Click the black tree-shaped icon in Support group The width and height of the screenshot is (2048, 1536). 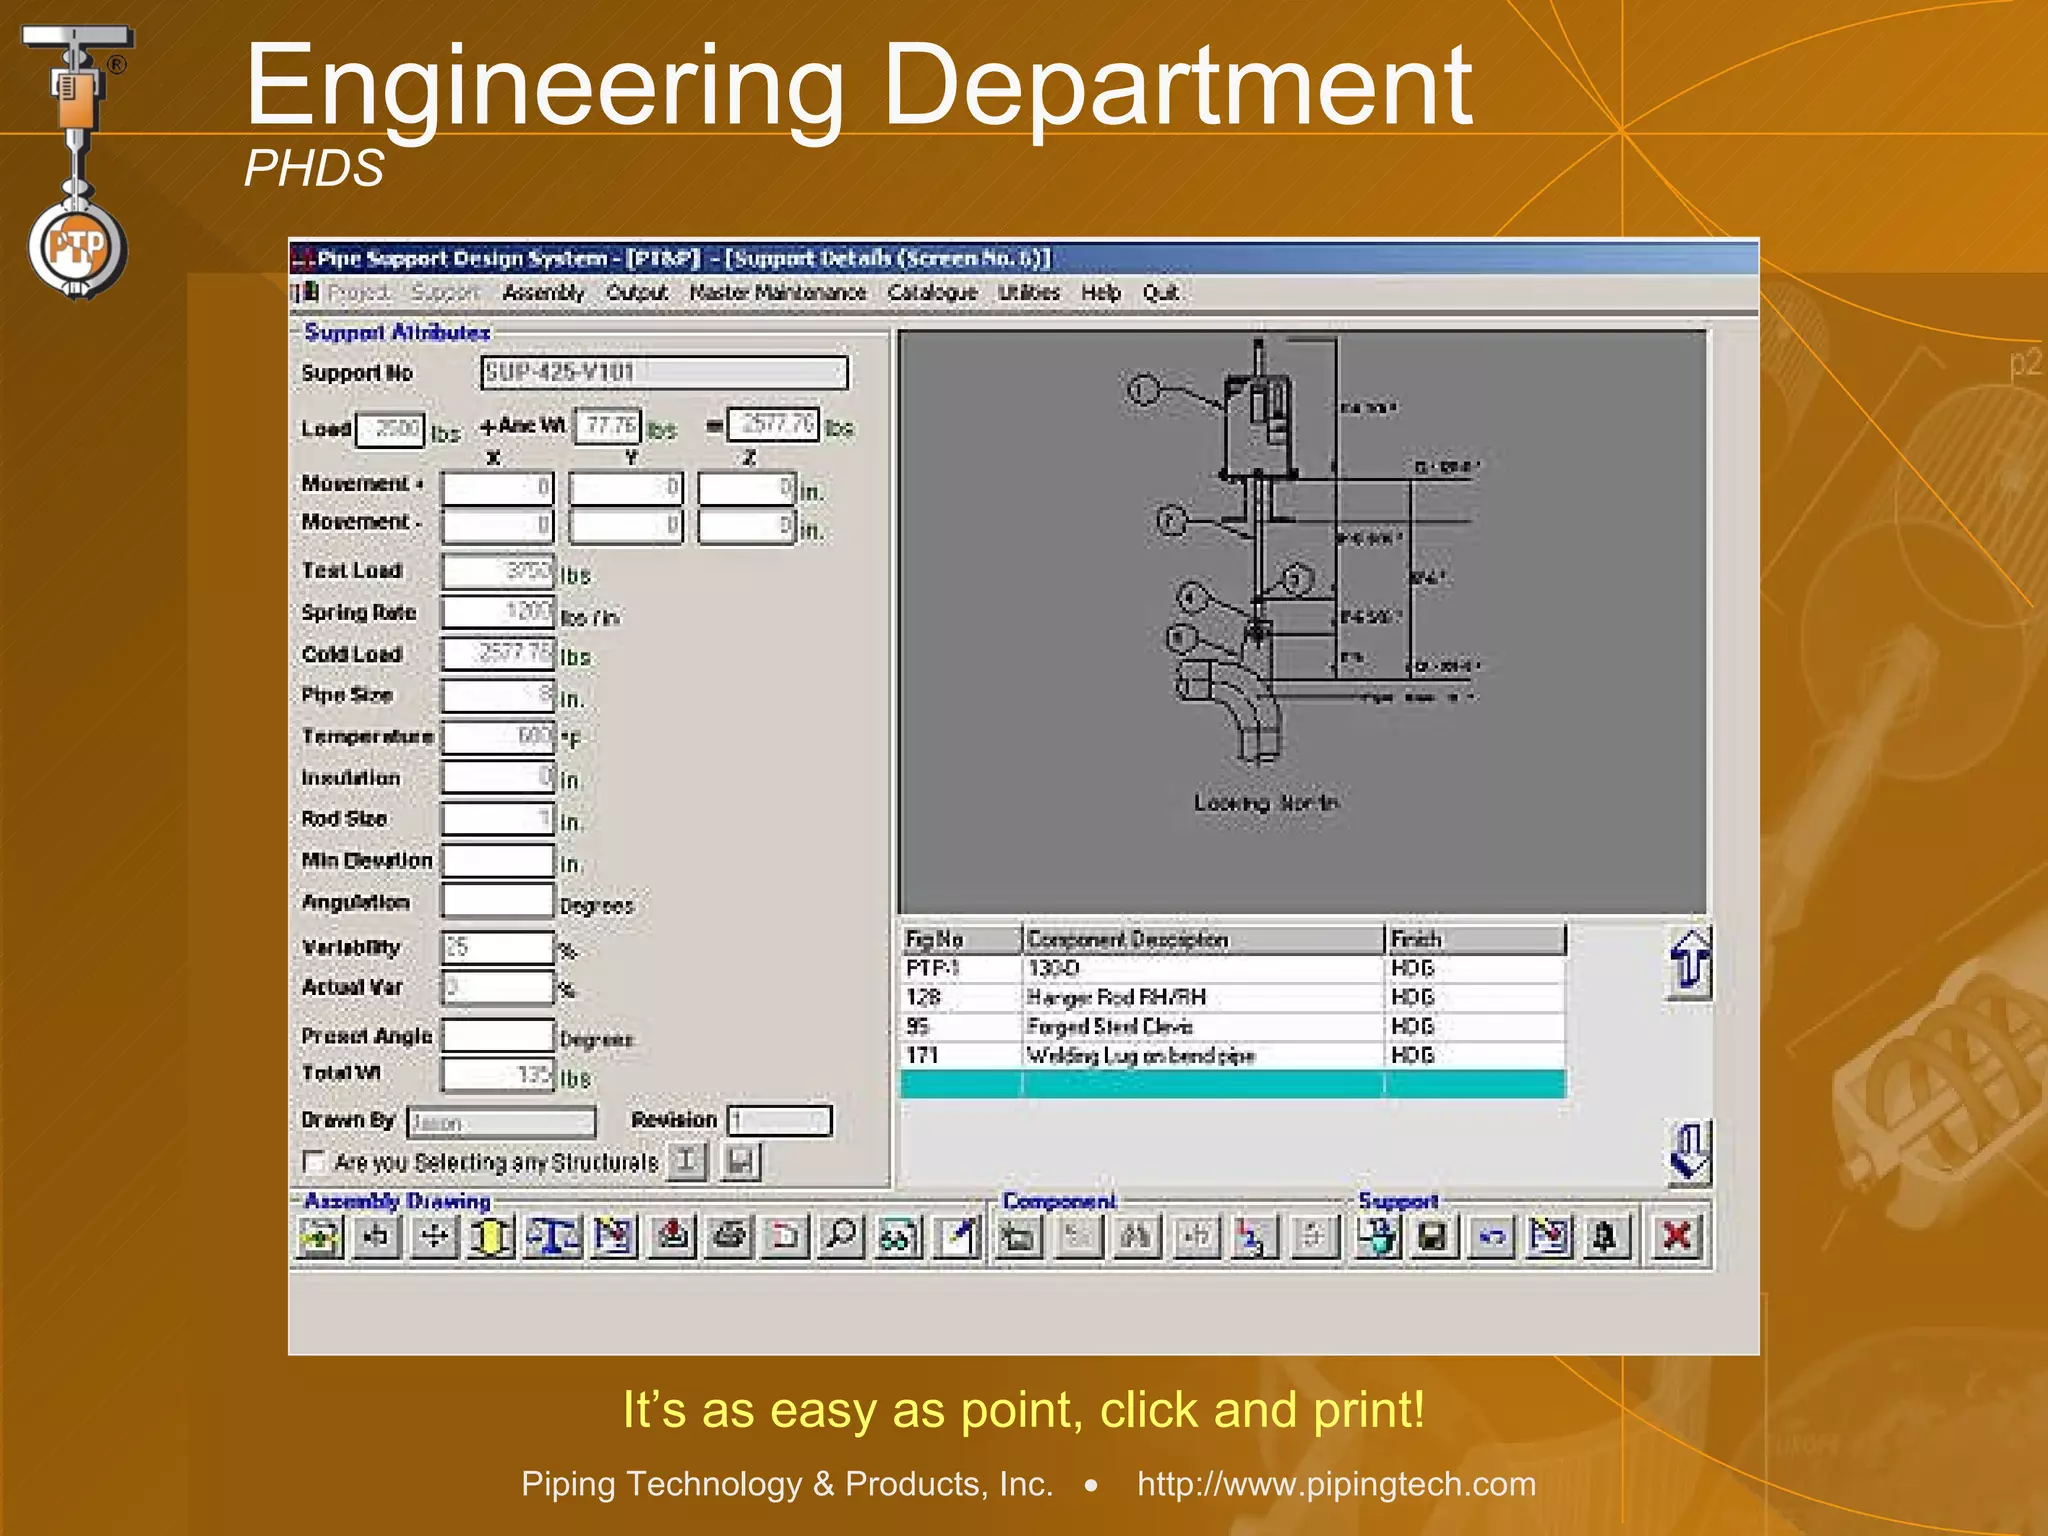click(1606, 1237)
